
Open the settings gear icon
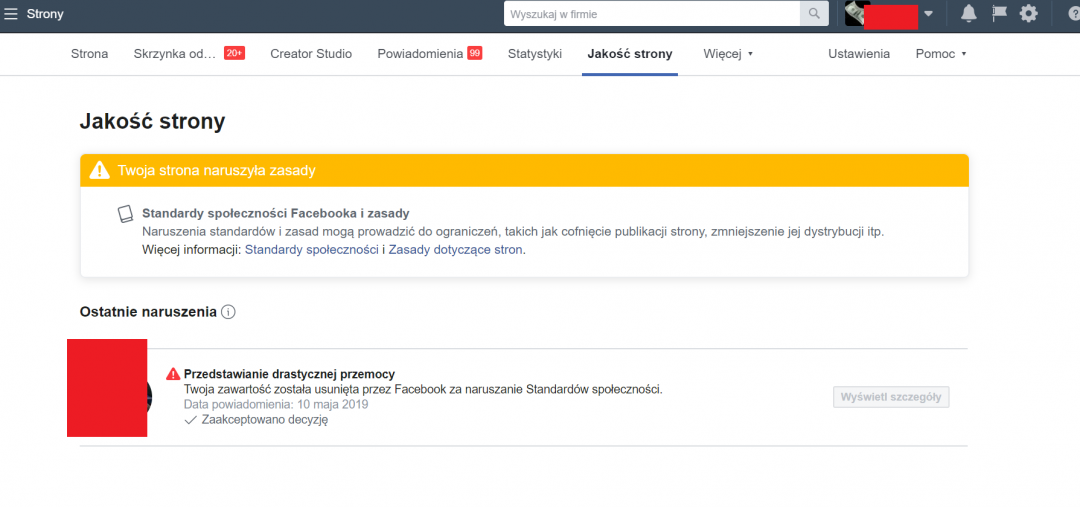click(1028, 14)
